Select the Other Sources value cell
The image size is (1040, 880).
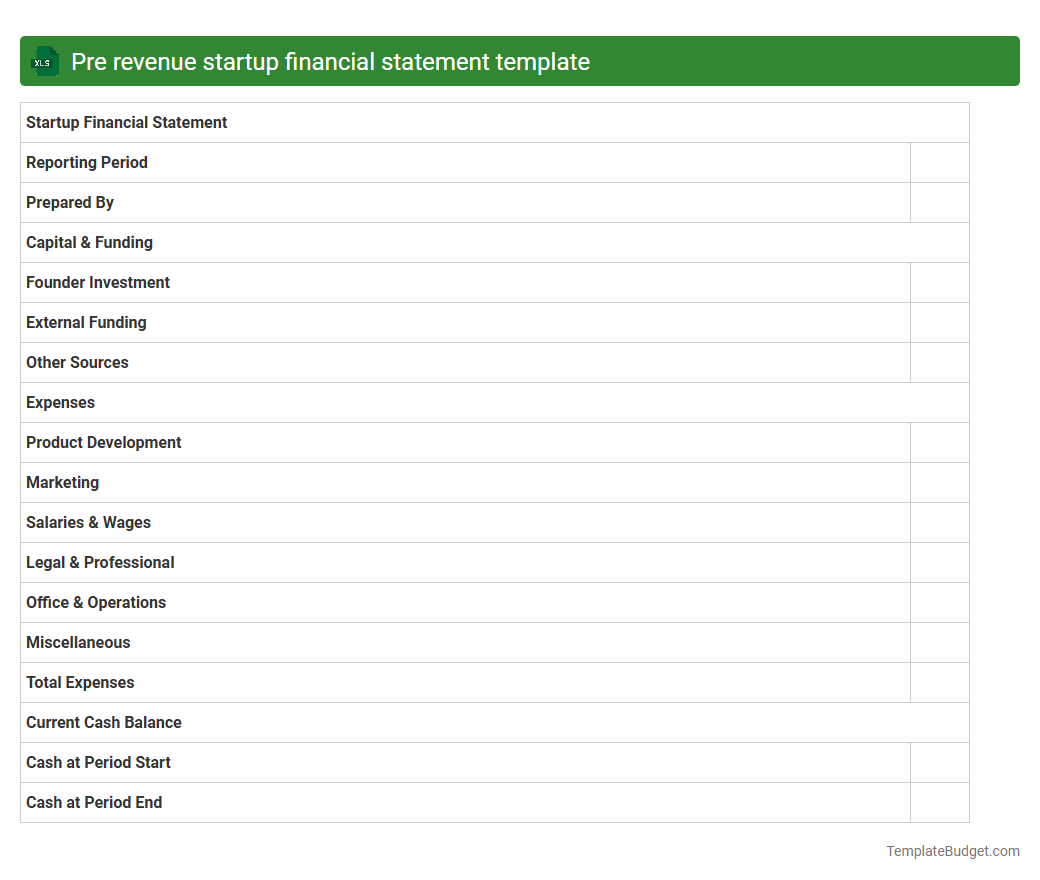click(x=939, y=362)
